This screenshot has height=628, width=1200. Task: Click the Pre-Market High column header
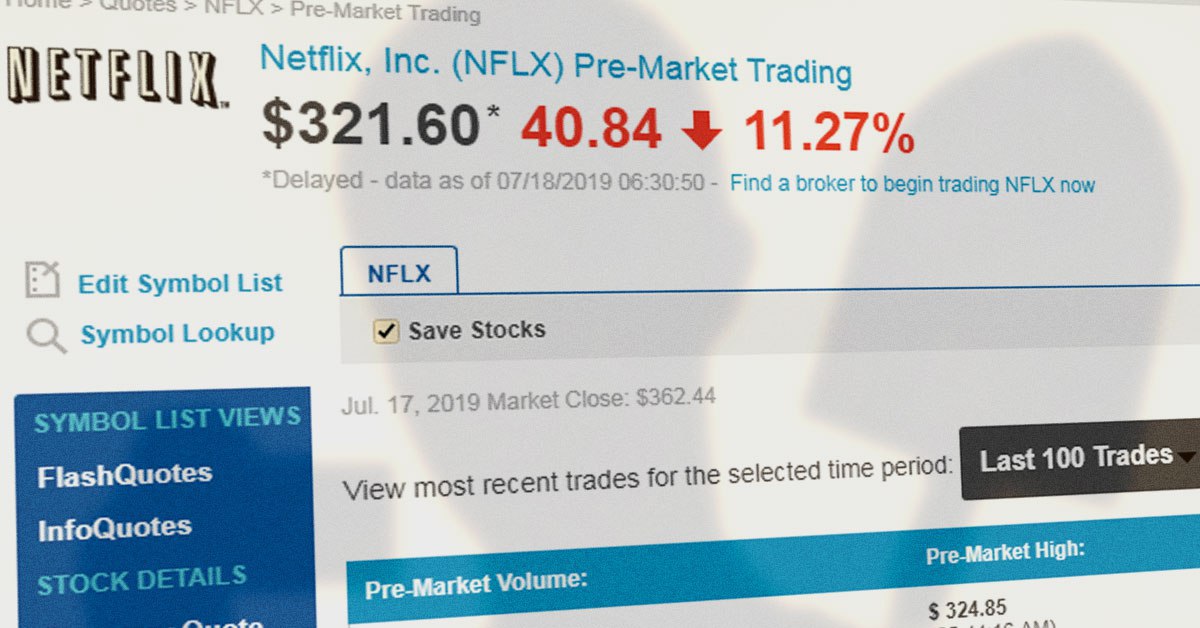coord(1005,552)
